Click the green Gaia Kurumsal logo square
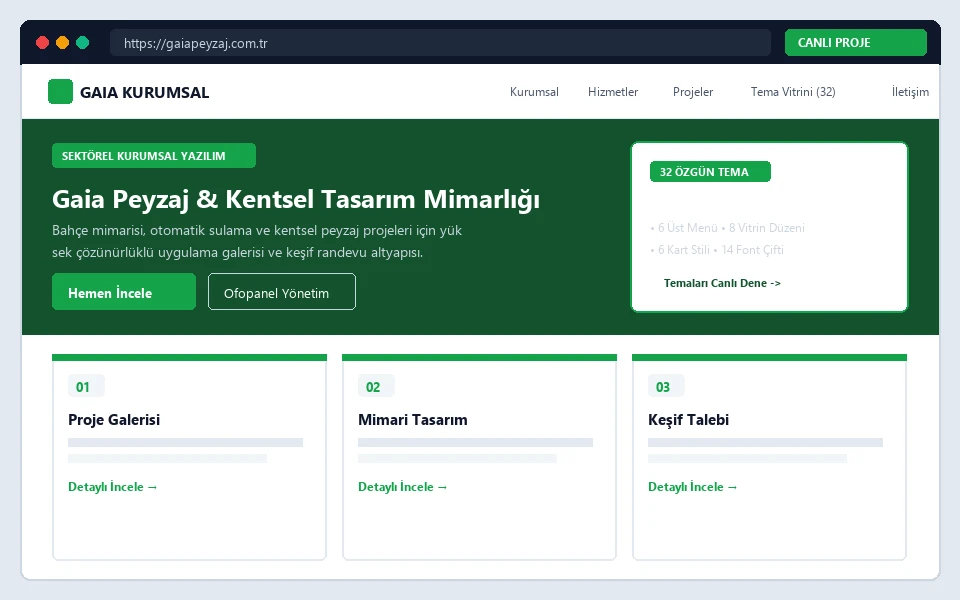This screenshot has height=600, width=960. (x=61, y=92)
